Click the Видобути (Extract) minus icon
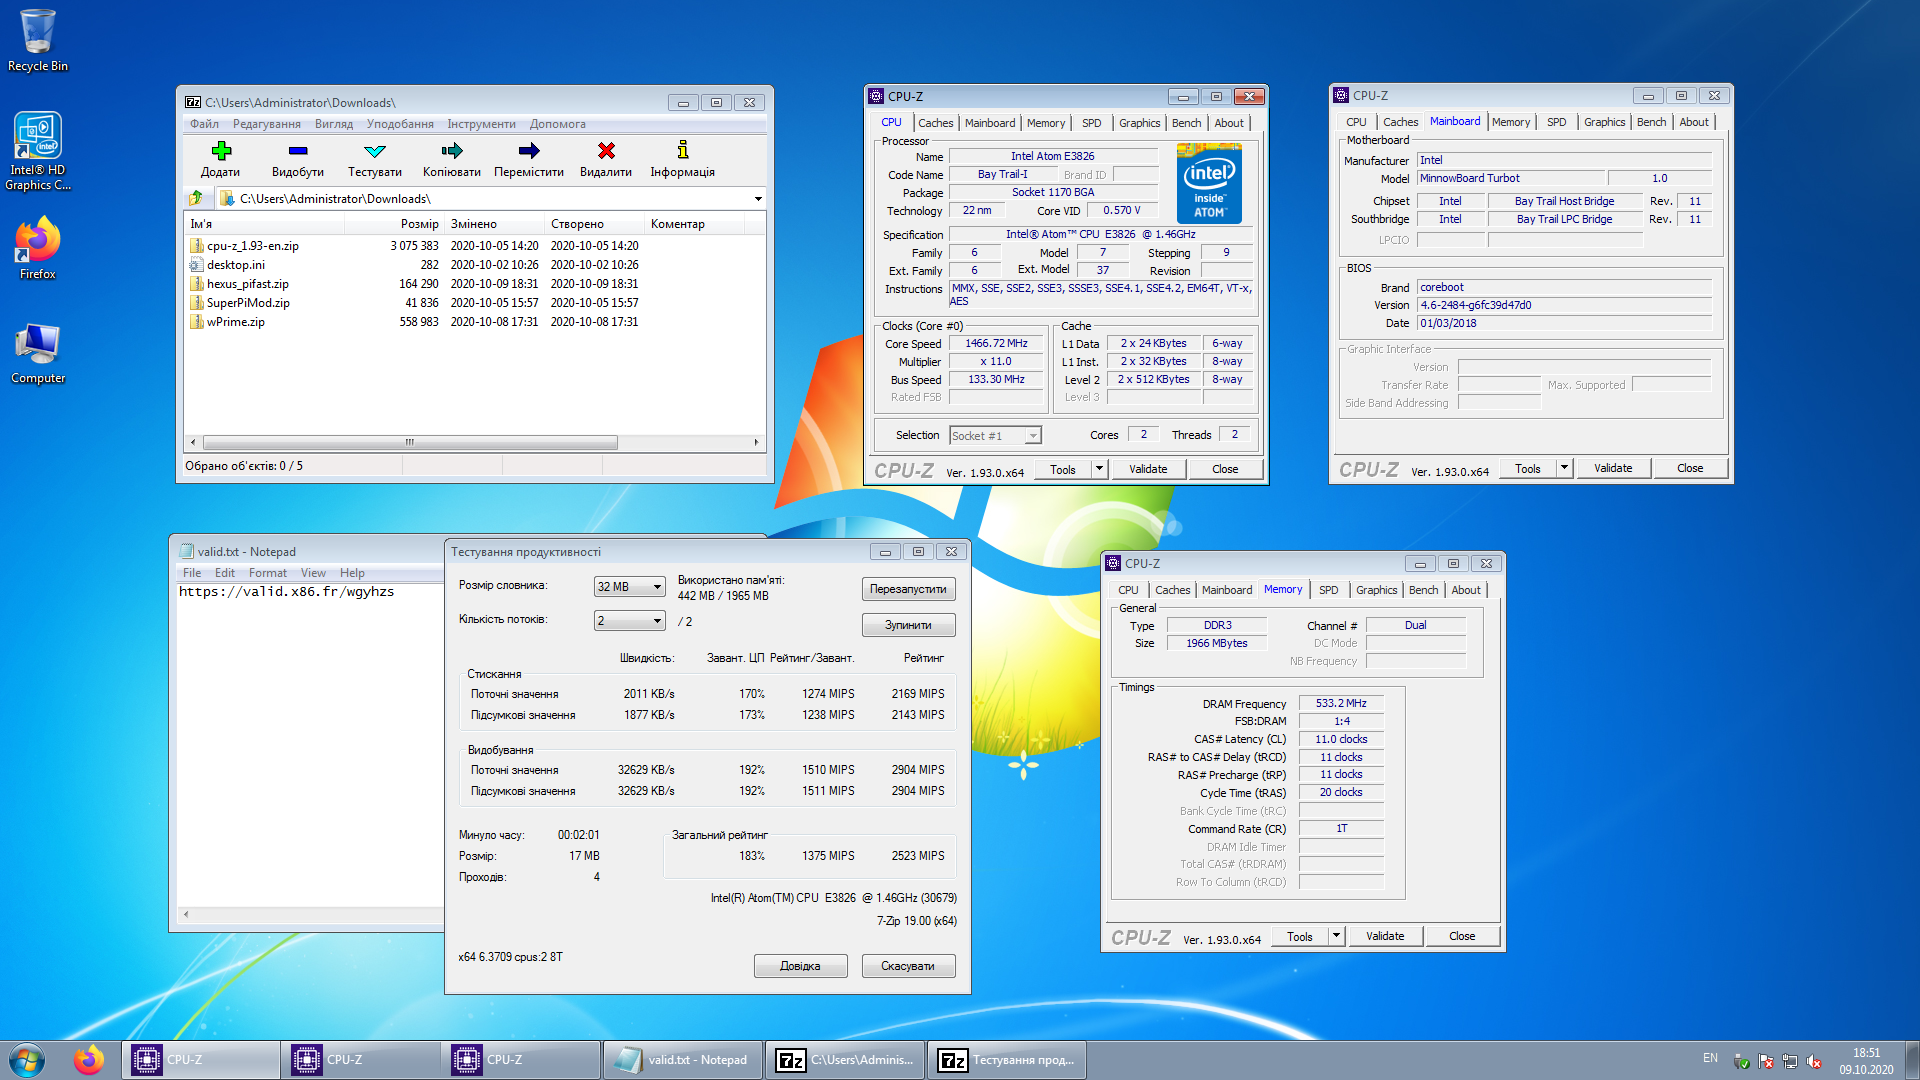Screen dimensions: 1920x1080 (298, 151)
